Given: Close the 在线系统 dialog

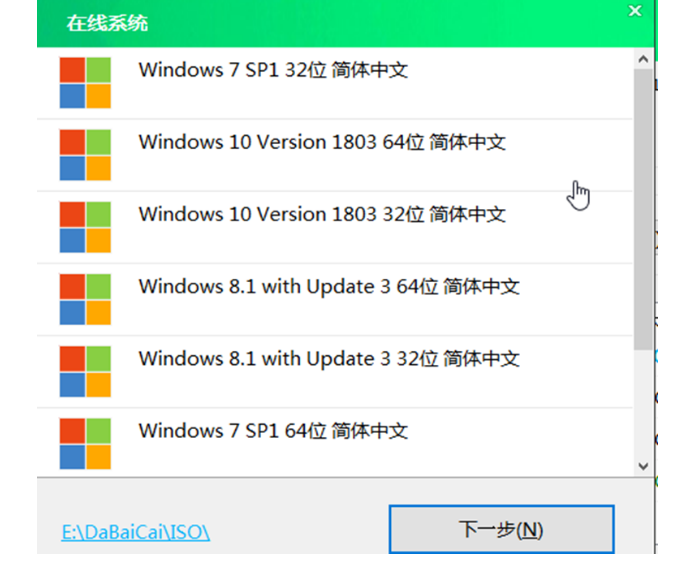Looking at the screenshot, I should (635, 11).
